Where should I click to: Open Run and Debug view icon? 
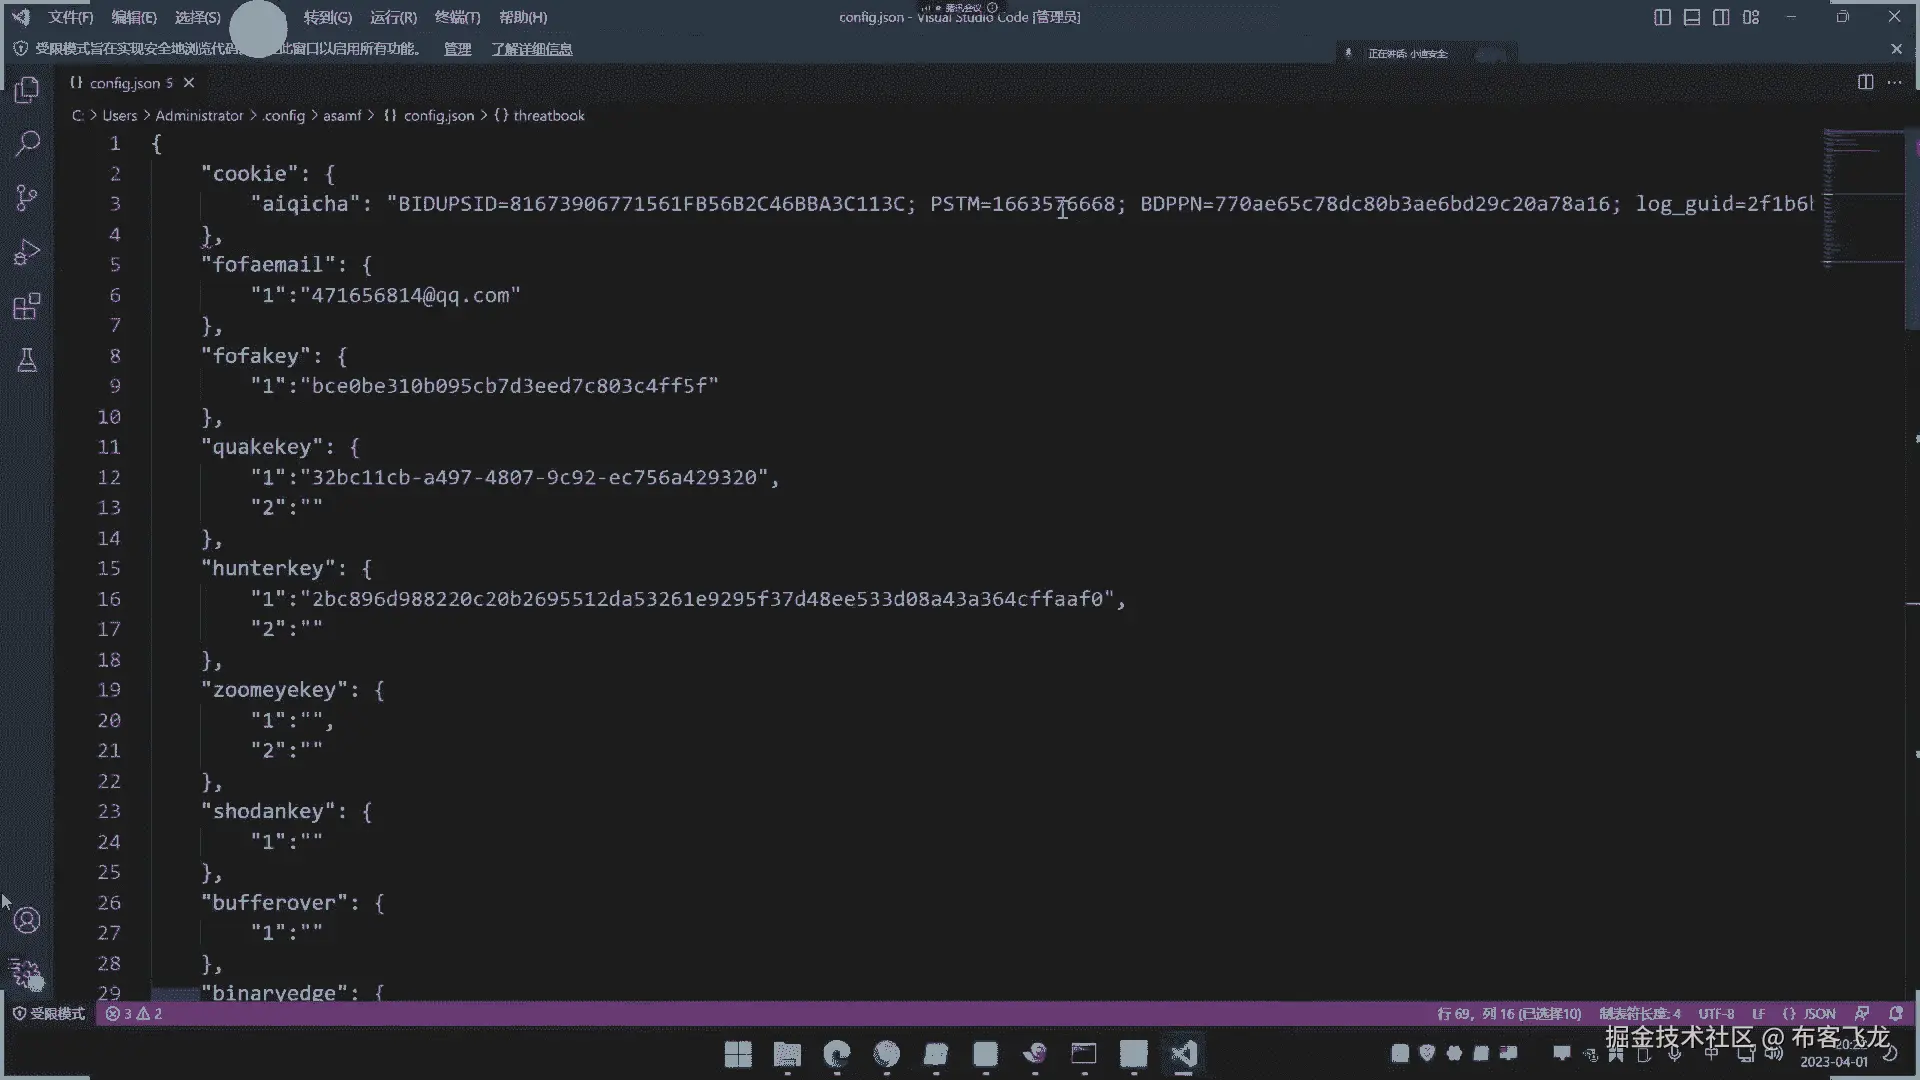27,252
